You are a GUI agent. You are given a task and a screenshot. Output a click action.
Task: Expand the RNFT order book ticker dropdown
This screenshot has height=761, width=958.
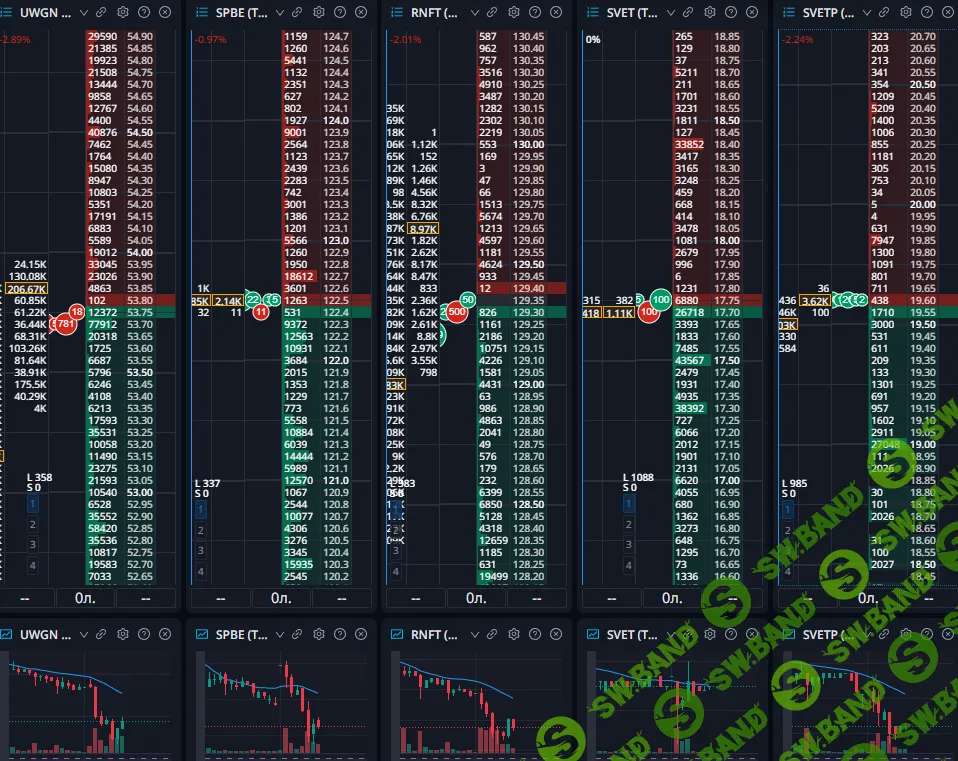click(x=474, y=13)
